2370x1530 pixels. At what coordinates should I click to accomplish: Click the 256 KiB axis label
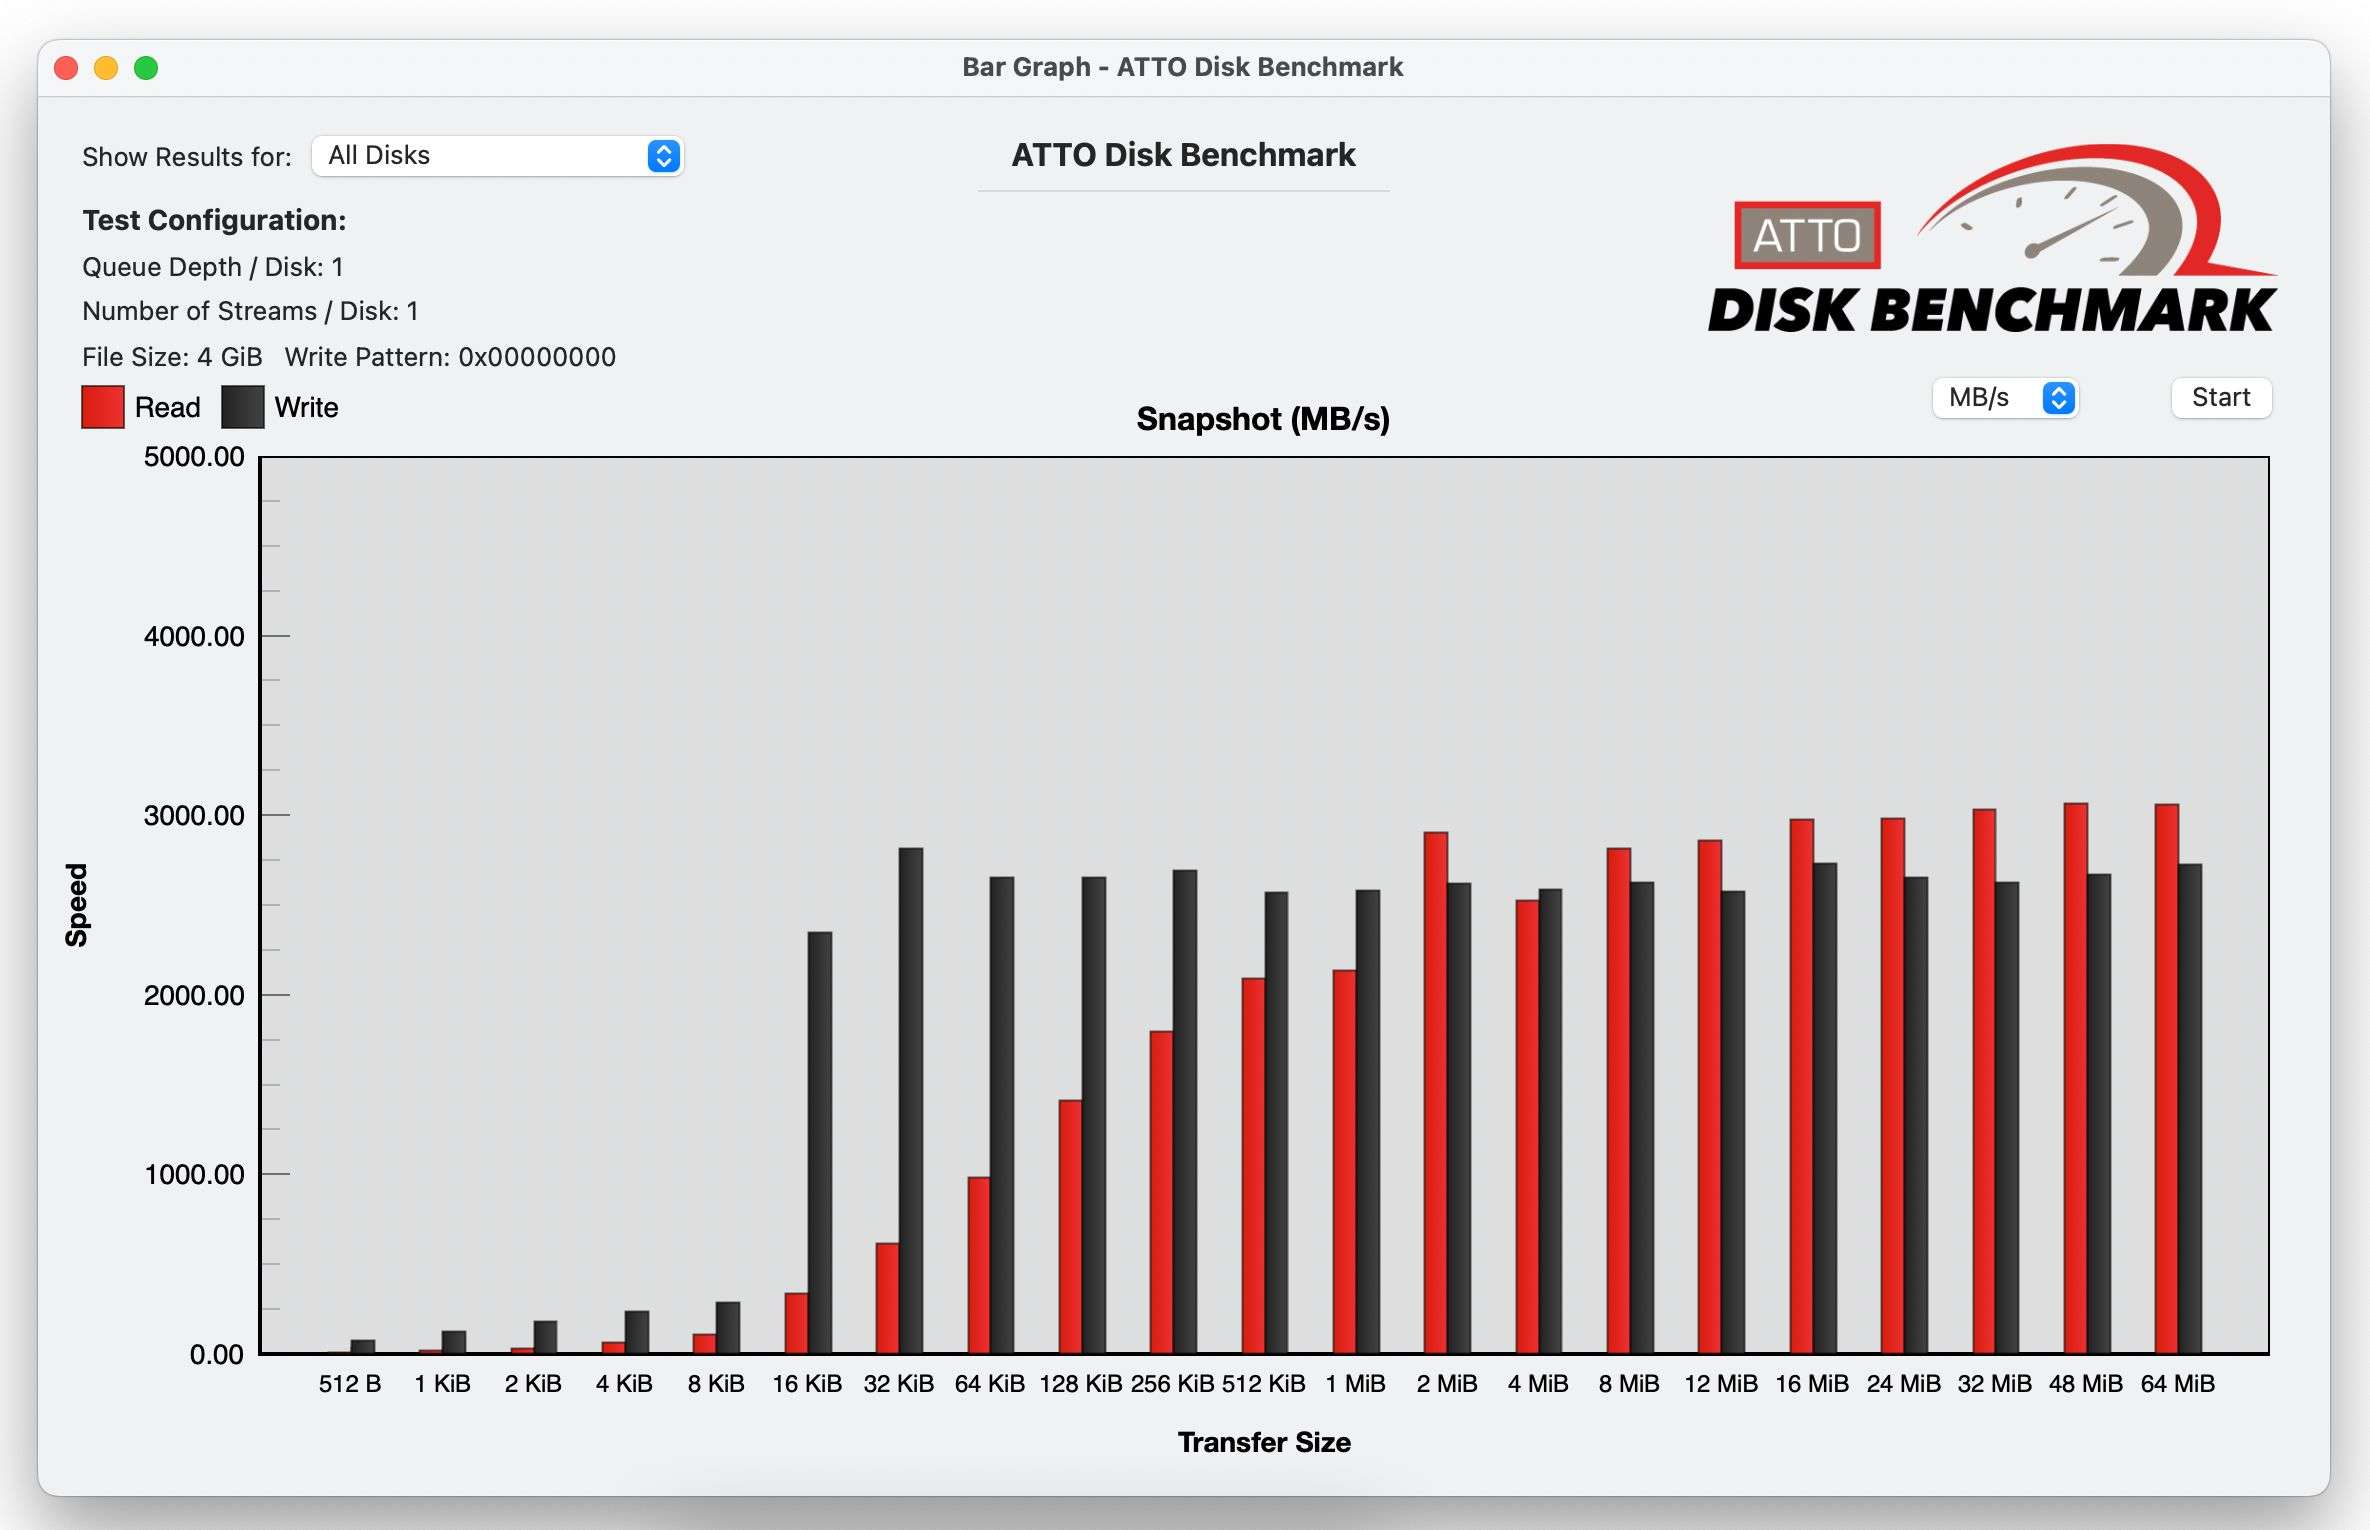click(x=1173, y=1384)
